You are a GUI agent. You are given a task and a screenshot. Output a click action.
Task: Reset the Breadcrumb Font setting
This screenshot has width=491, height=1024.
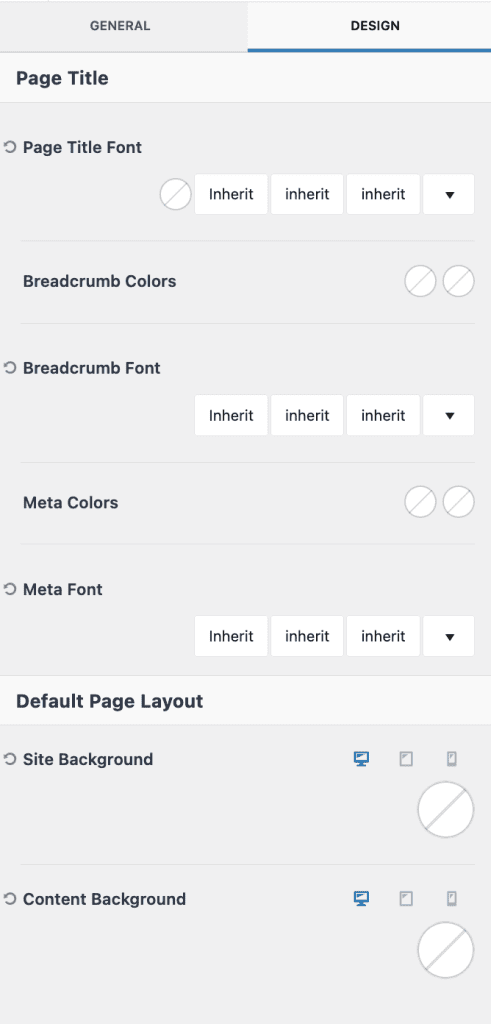(x=9, y=368)
